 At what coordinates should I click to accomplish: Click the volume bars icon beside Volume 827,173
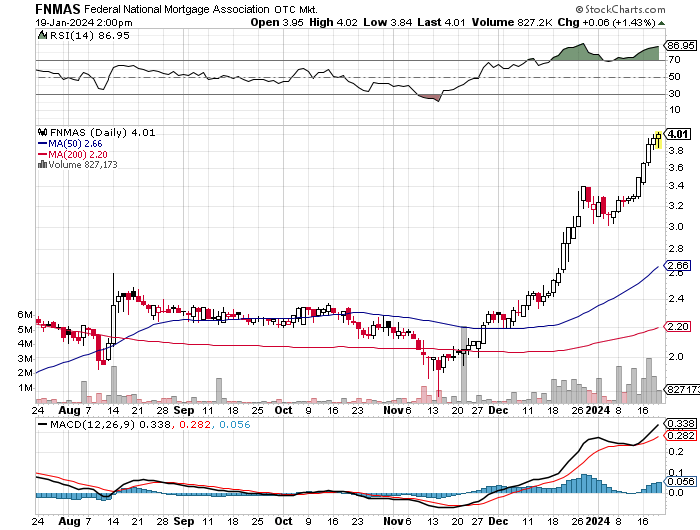pos(42,164)
